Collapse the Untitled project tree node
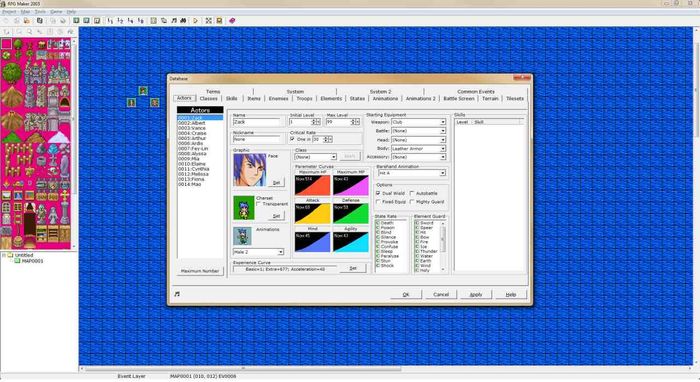Image resolution: width=700 pixels, height=382 pixels. 4,255
